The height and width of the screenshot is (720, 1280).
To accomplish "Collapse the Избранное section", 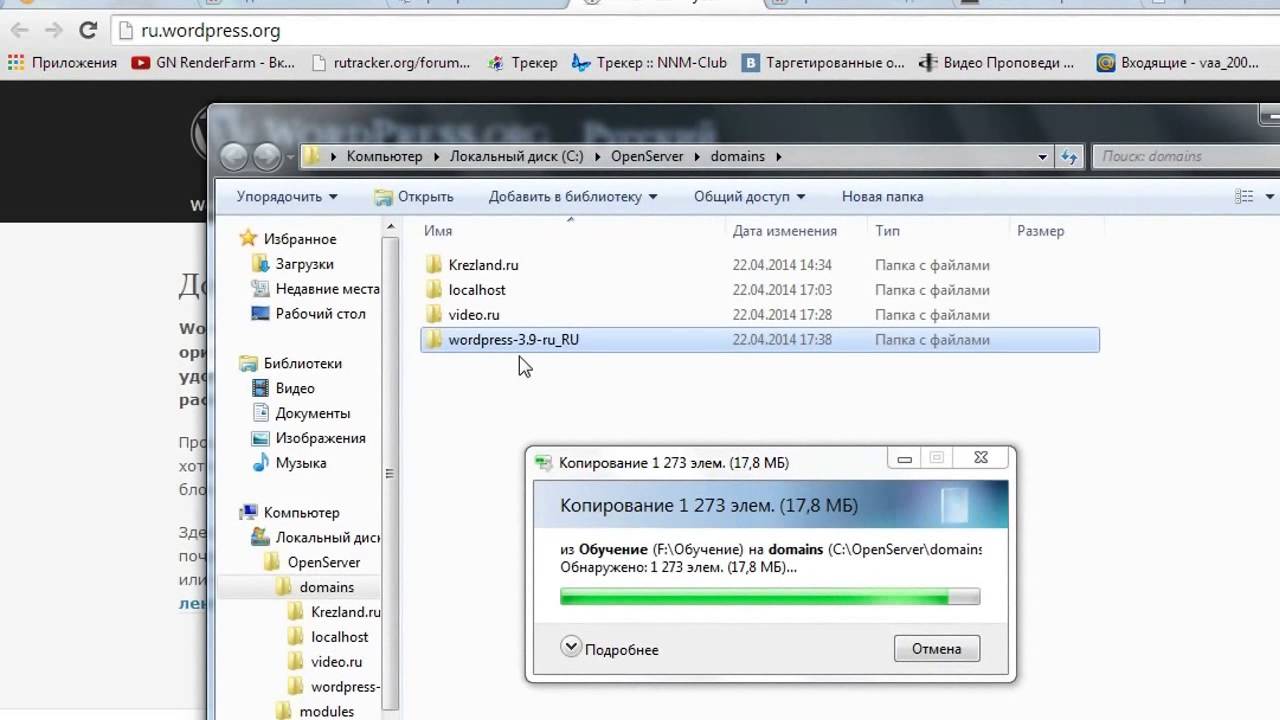I will point(288,239).
